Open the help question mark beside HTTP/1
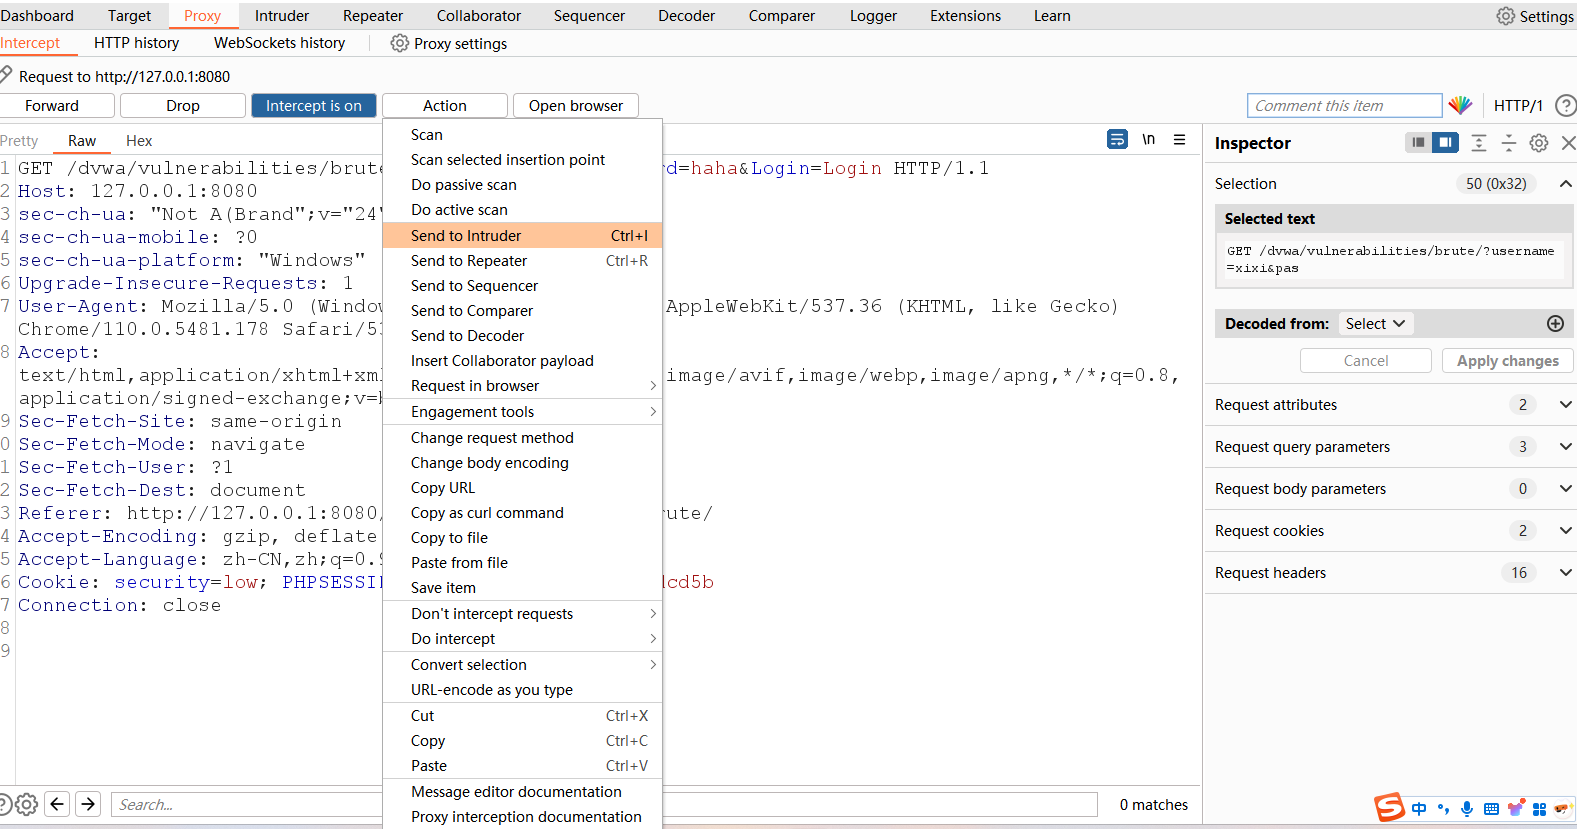 coord(1566,105)
